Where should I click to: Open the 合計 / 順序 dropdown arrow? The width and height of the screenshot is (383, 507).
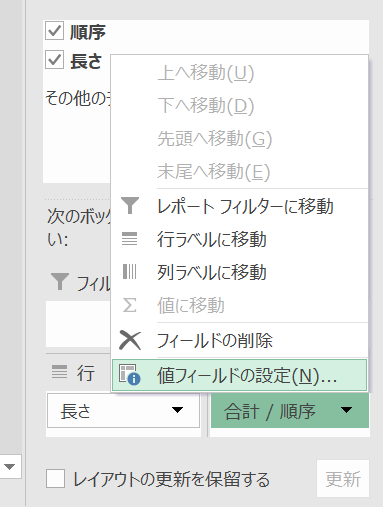346,410
